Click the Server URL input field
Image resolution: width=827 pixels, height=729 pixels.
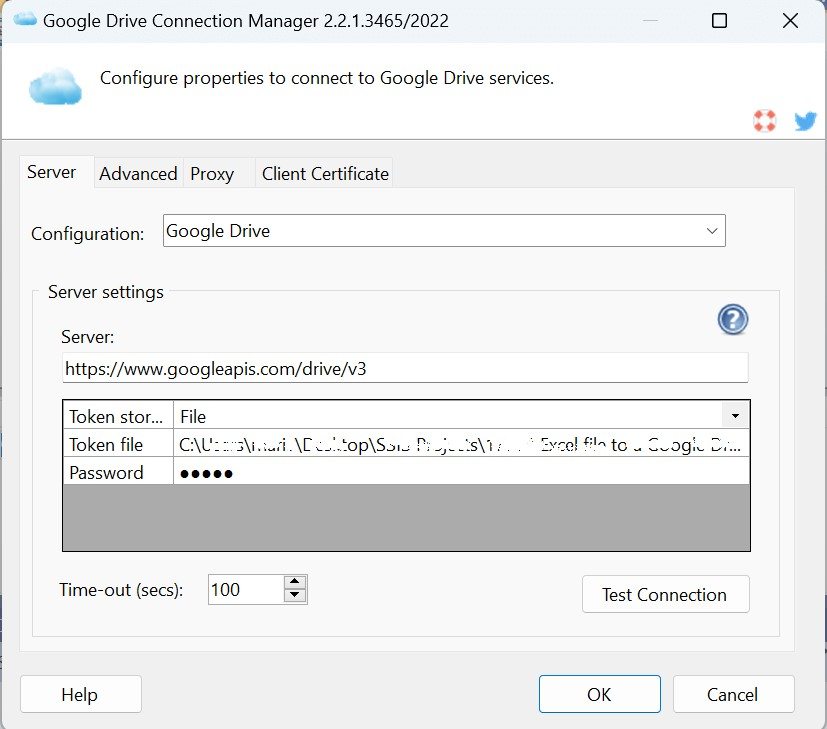405,368
